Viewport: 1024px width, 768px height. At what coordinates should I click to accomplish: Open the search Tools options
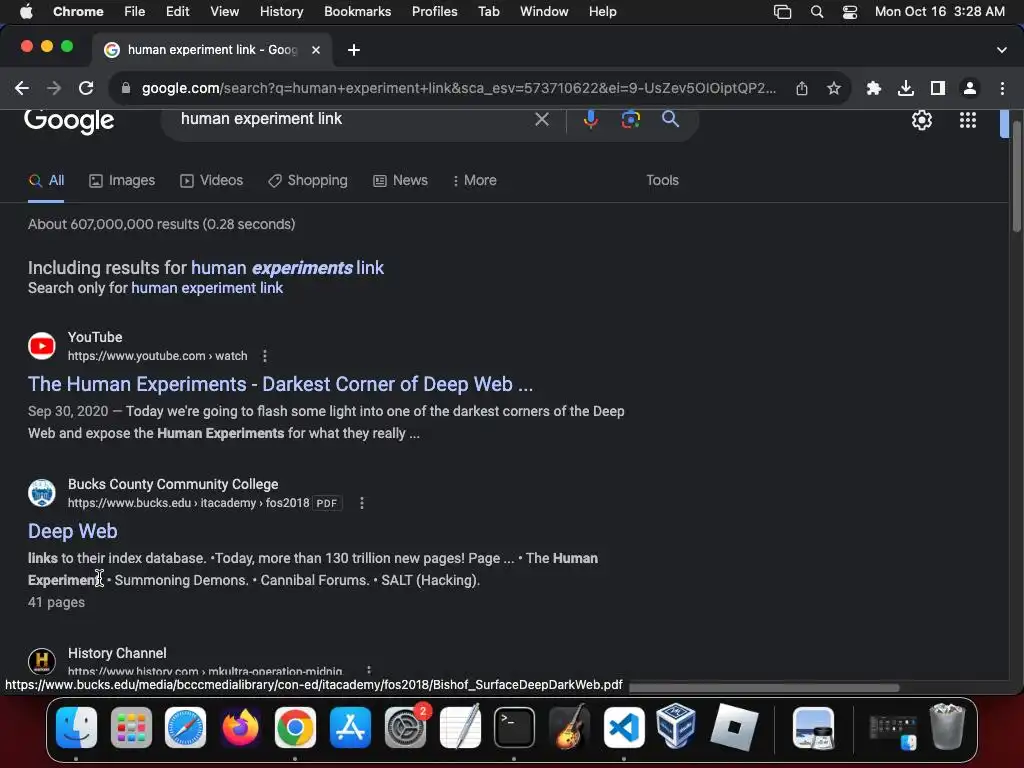662,180
